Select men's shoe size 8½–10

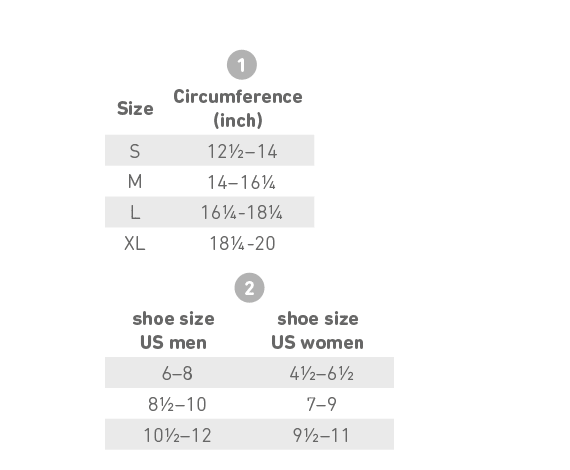(177, 404)
